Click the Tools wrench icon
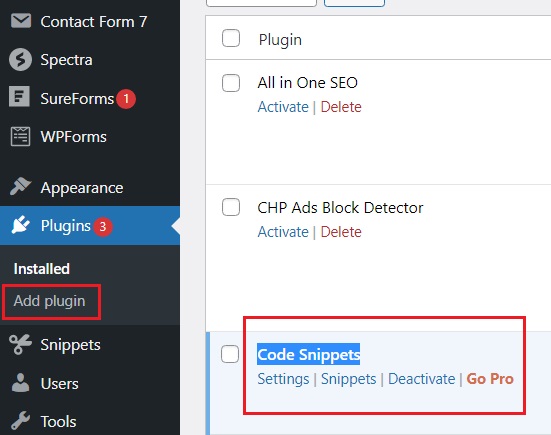Viewport: 551px width, 435px height. [x=20, y=421]
